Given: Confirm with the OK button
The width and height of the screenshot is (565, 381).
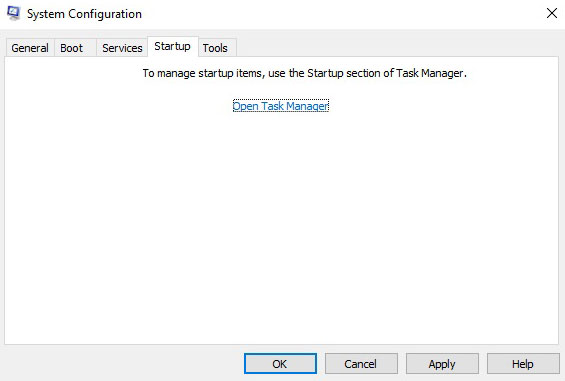Looking at the screenshot, I should coord(280,364).
